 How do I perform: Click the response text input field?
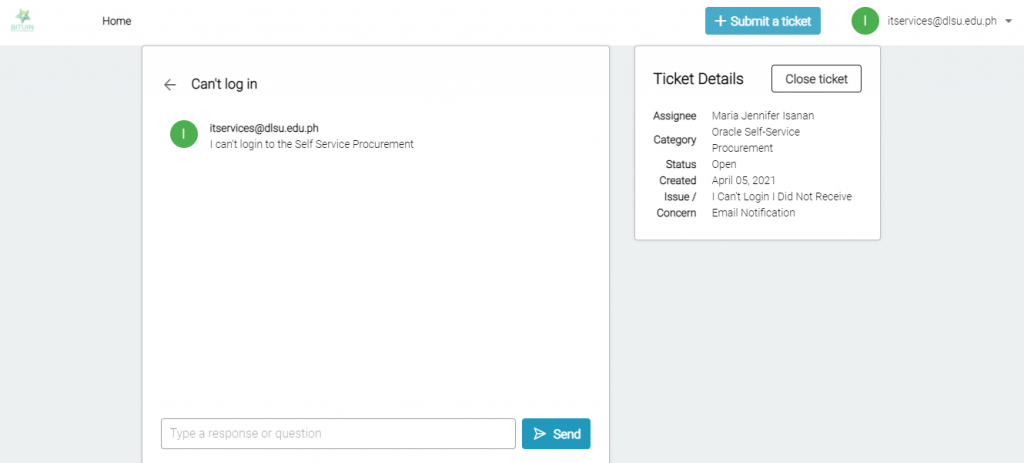pos(338,434)
